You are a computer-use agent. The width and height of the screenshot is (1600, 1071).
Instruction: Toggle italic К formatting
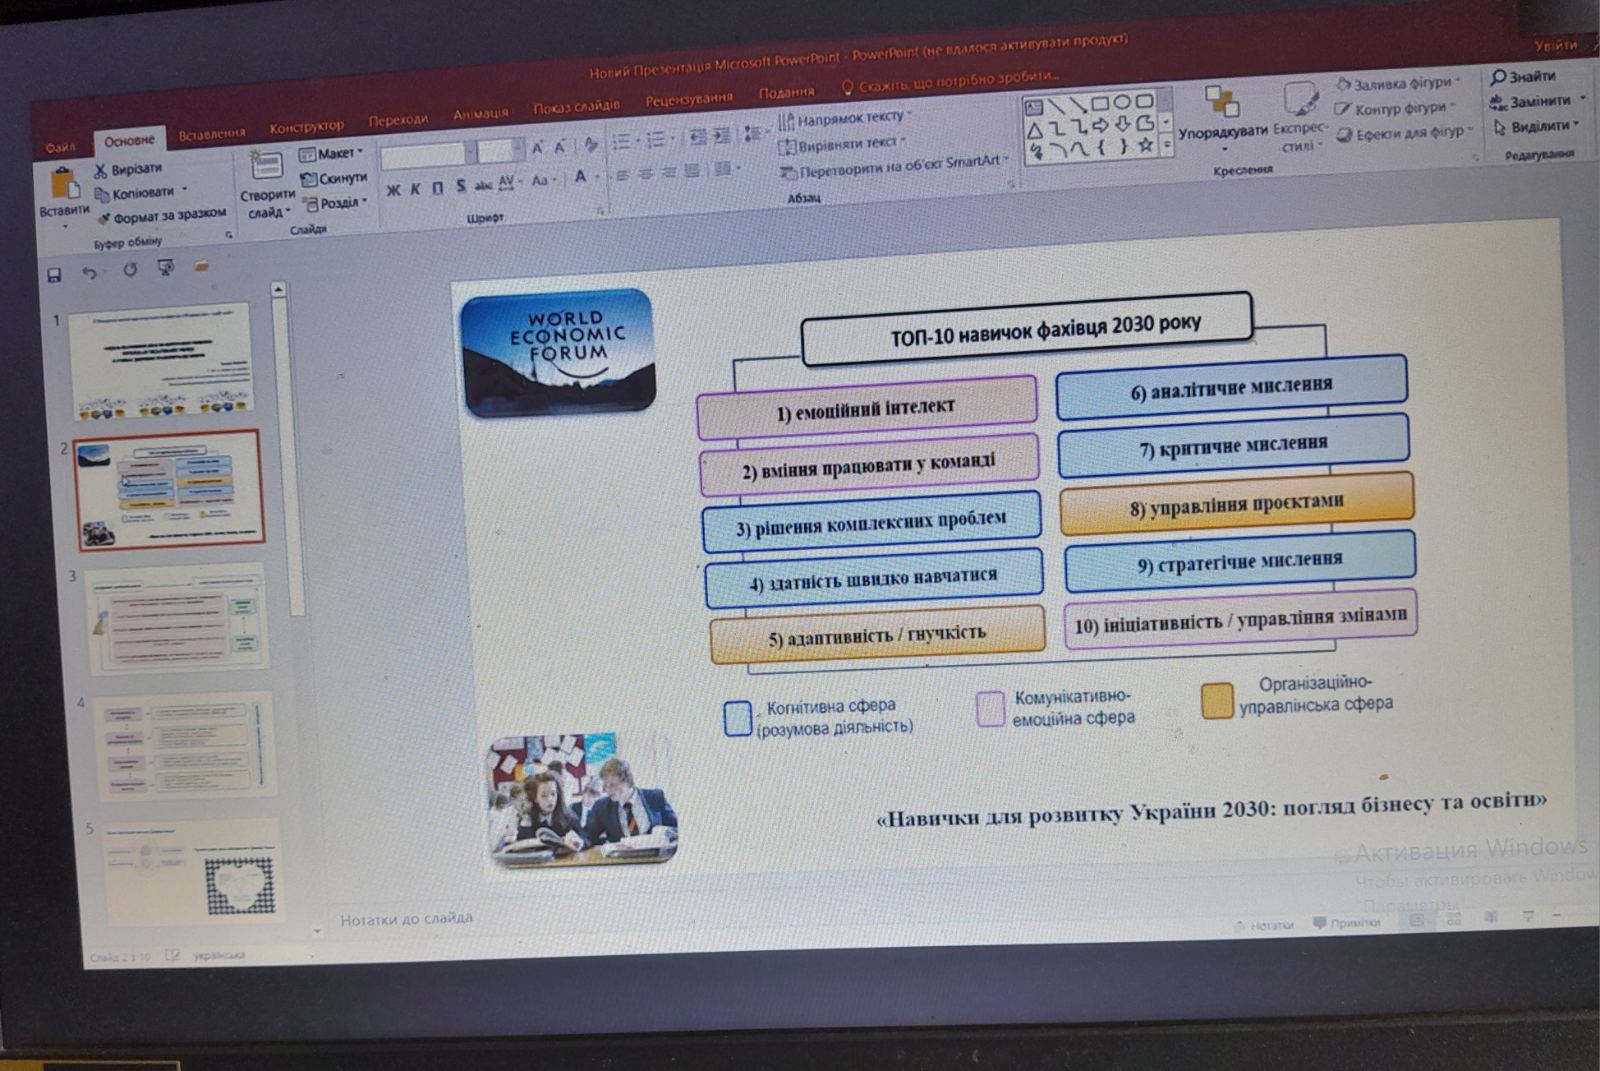pos(415,189)
